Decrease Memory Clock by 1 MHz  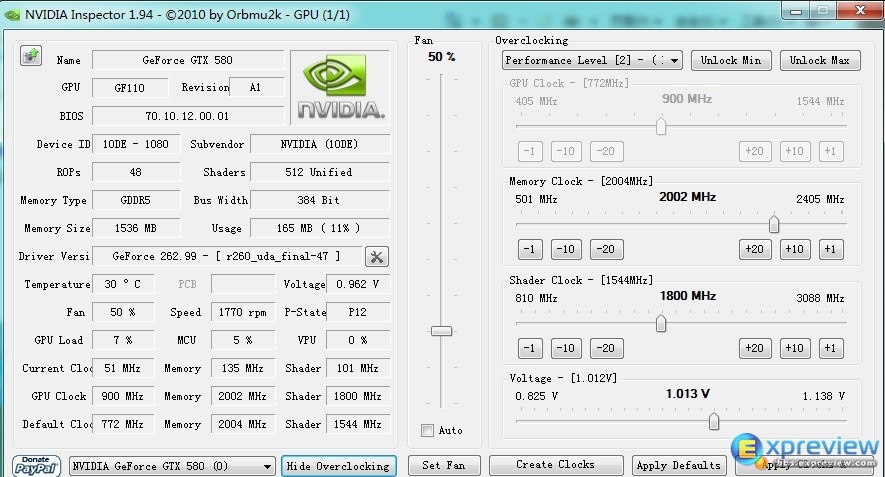530,250
